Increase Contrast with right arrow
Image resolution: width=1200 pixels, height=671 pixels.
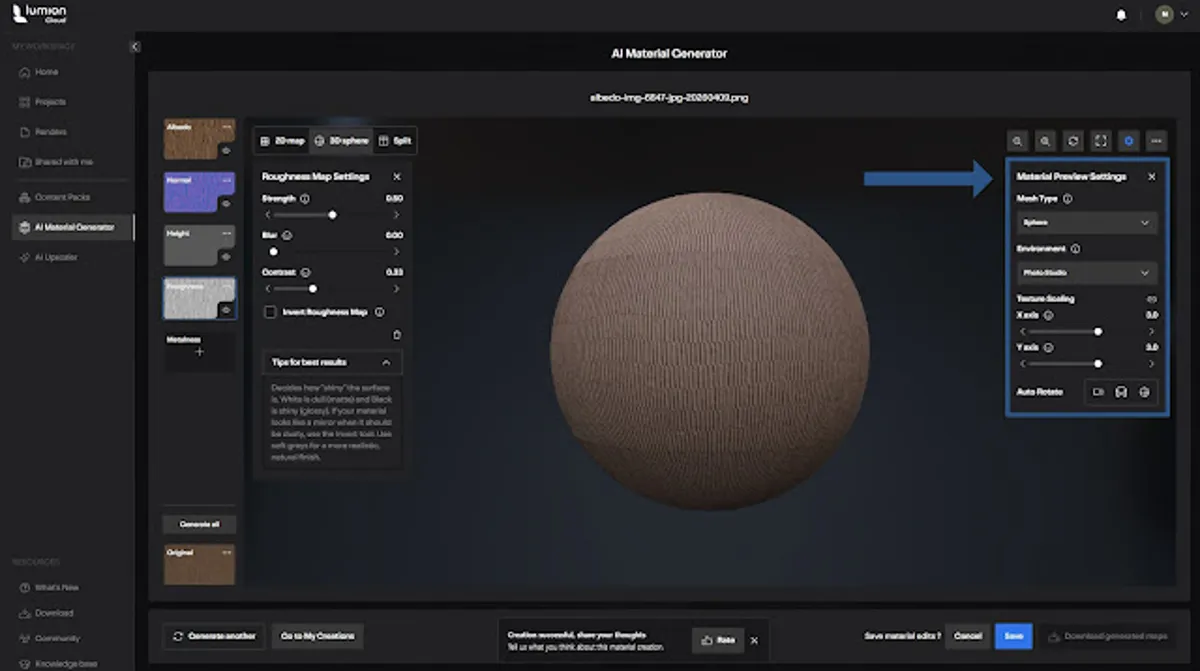click(x=397, y=289)
